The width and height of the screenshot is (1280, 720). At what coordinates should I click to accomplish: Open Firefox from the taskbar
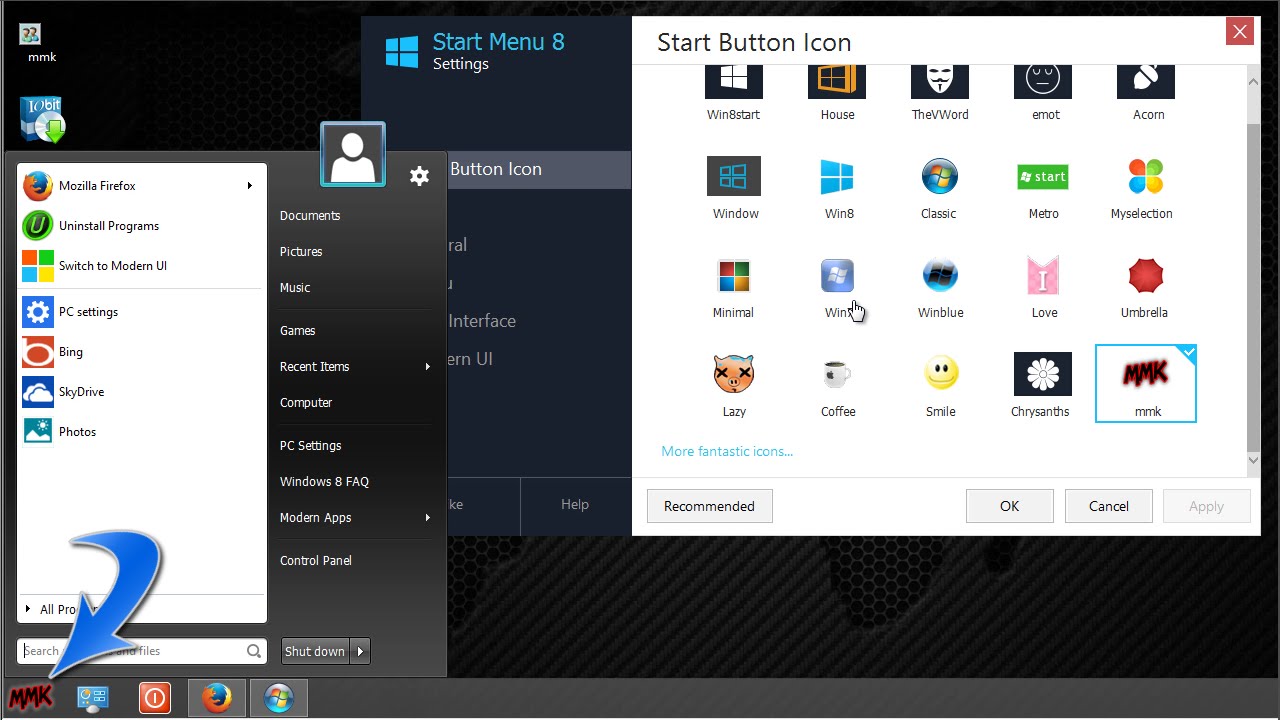pos(216,697)
